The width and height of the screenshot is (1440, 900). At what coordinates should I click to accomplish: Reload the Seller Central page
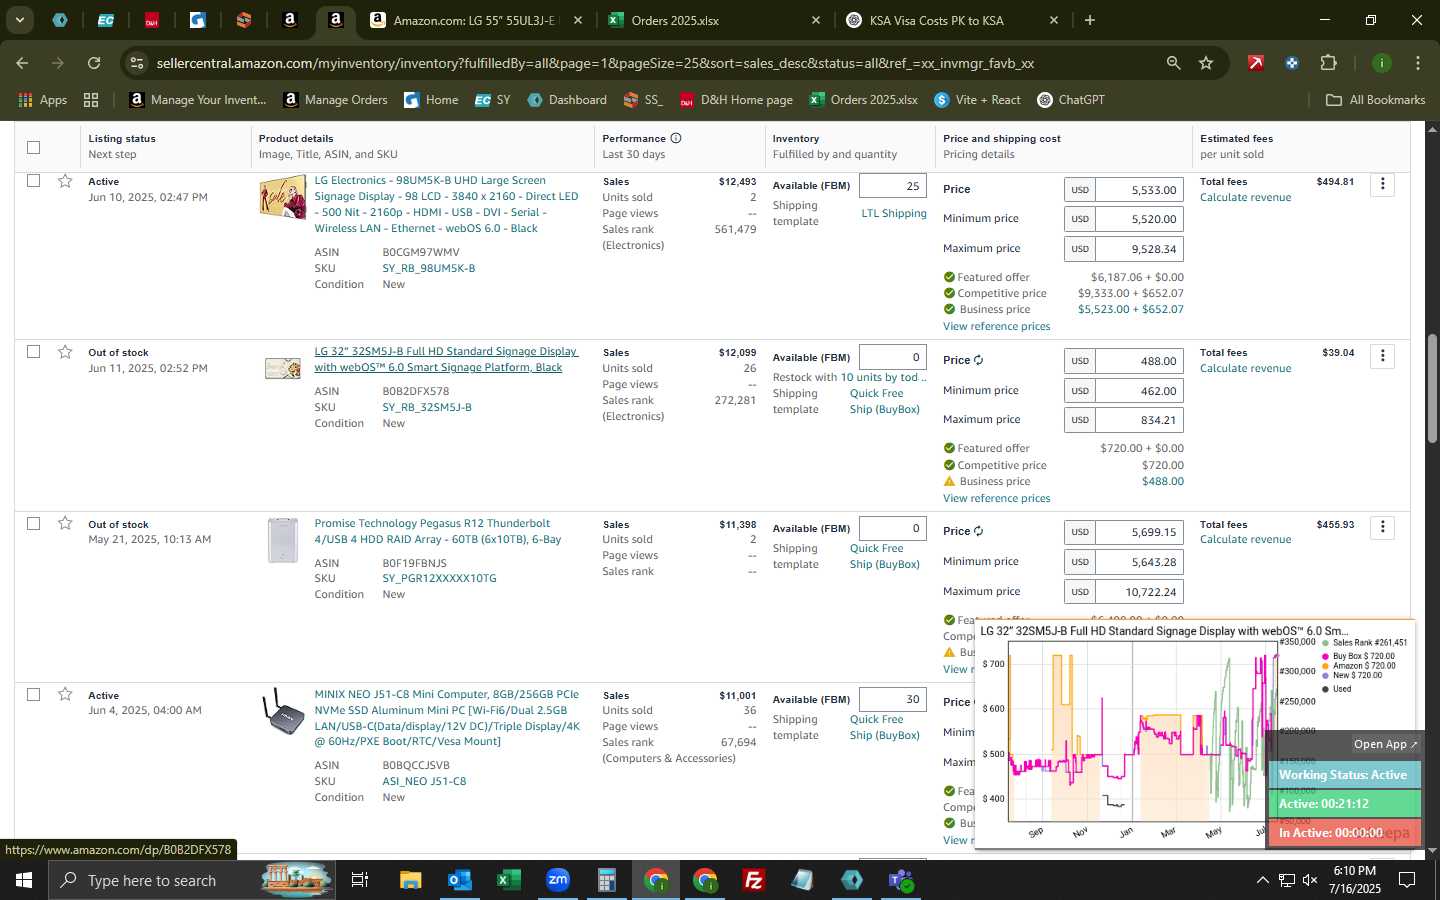point(94,63)
